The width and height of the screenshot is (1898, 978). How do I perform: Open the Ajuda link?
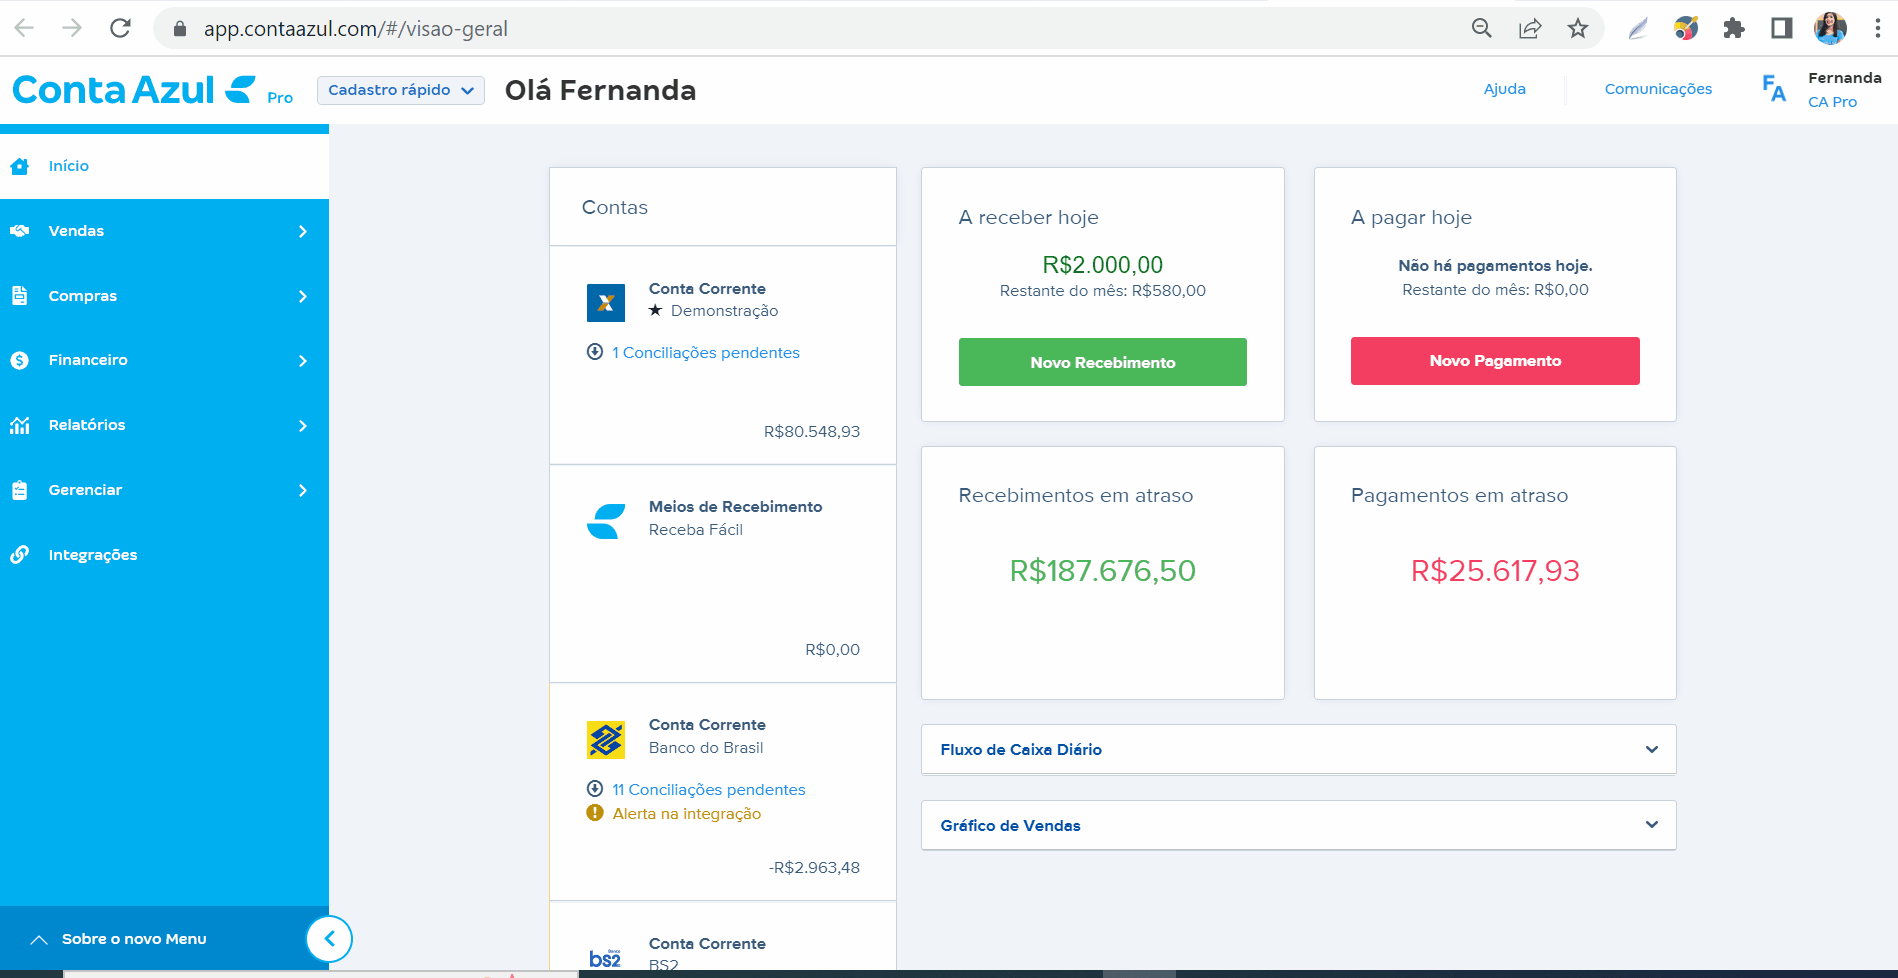click(1504, 89)
